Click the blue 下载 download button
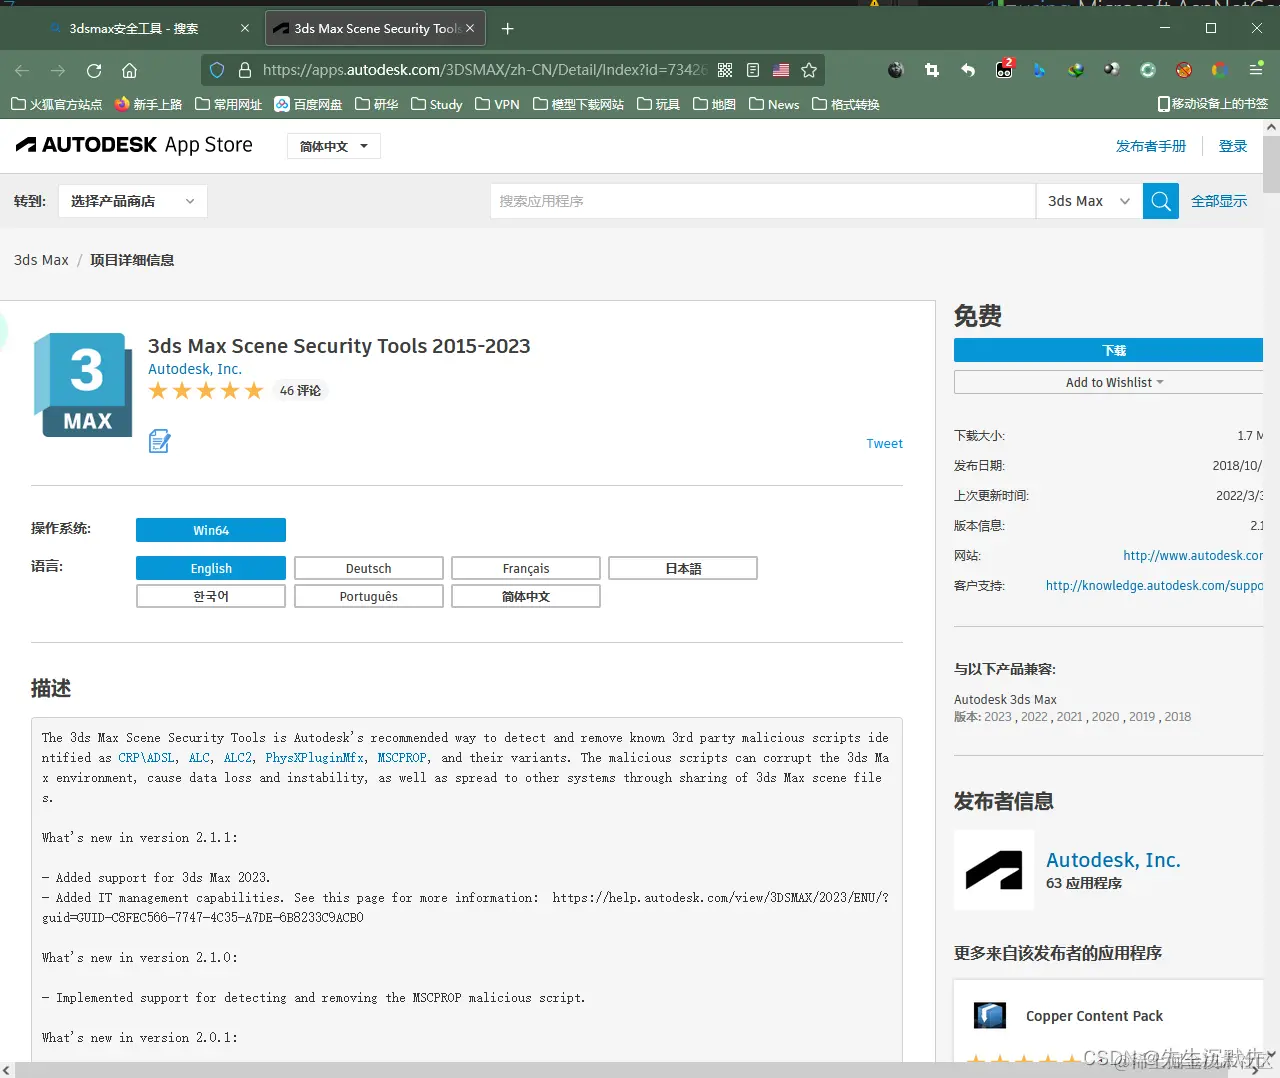 click(1108, 350)
